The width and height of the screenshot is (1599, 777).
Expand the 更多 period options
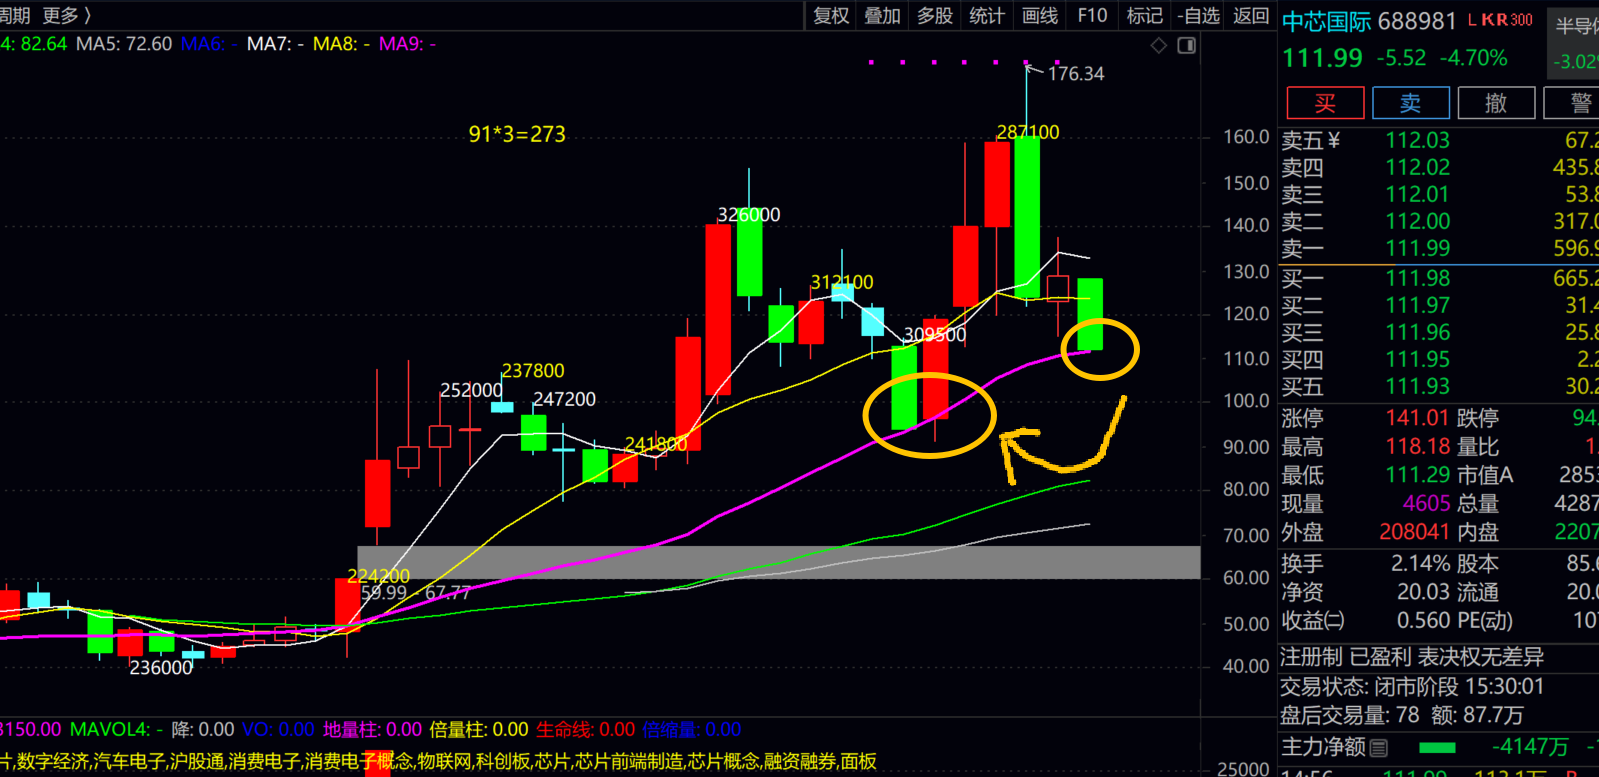(x=67, y=16)
